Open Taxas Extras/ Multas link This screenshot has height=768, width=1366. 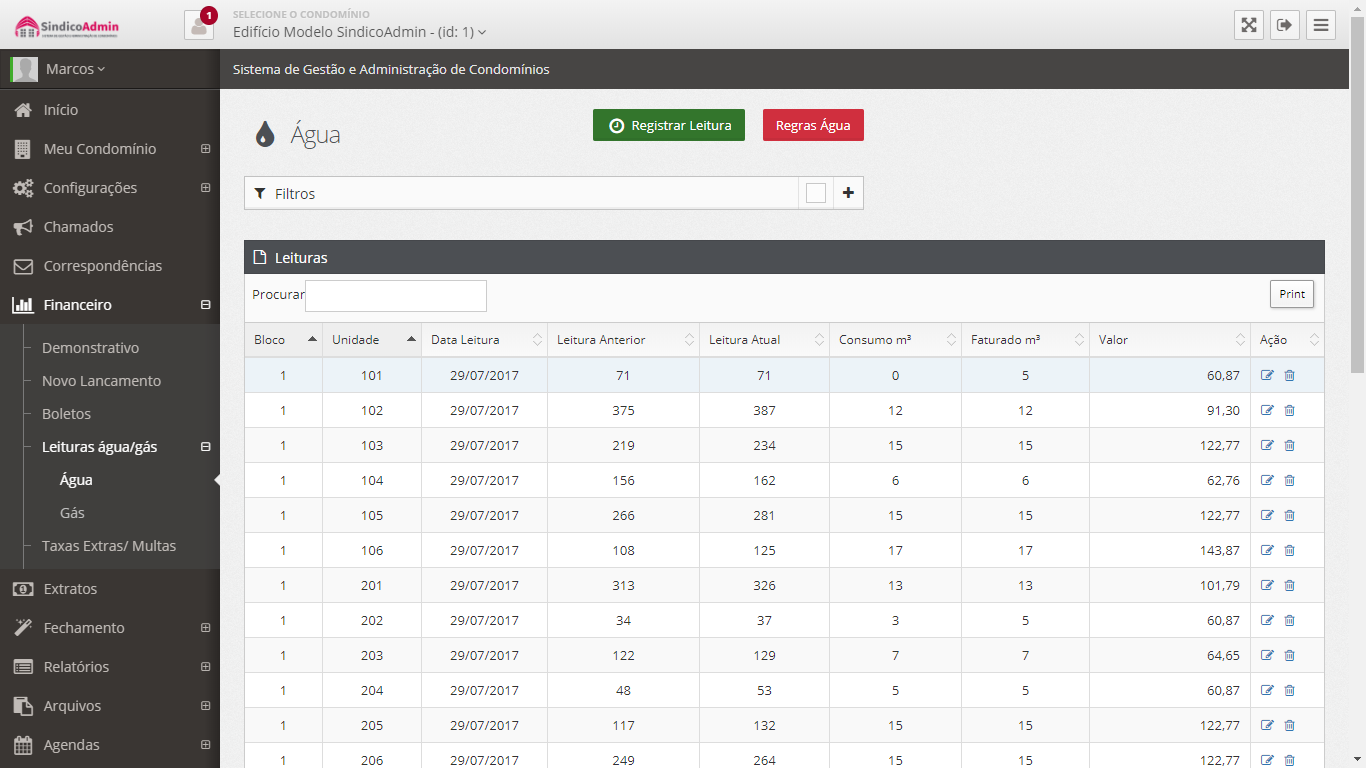click(x=109, y=546)
